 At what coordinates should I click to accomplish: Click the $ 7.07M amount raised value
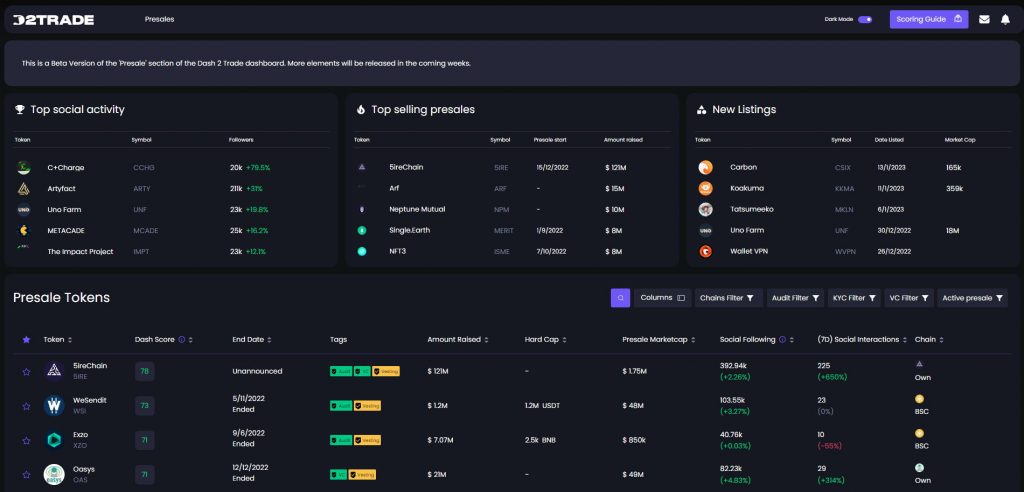(x=438, y=440)
